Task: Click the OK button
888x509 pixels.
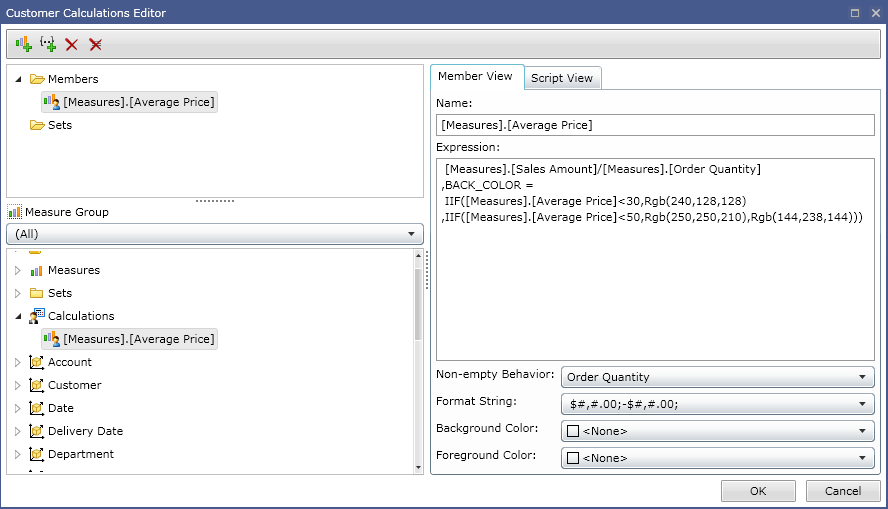Action: (758, 491)
